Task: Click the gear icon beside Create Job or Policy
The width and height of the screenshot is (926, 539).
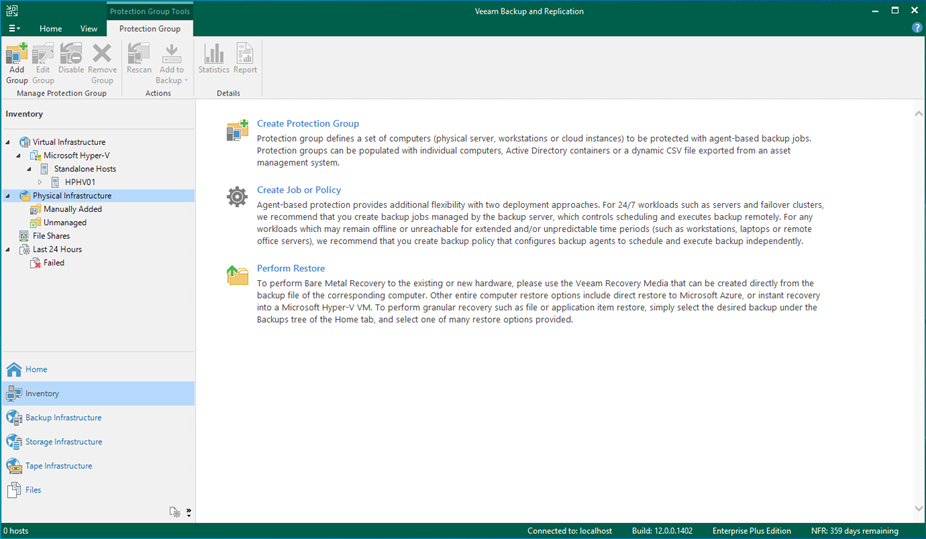Action: tap(237, 197)
